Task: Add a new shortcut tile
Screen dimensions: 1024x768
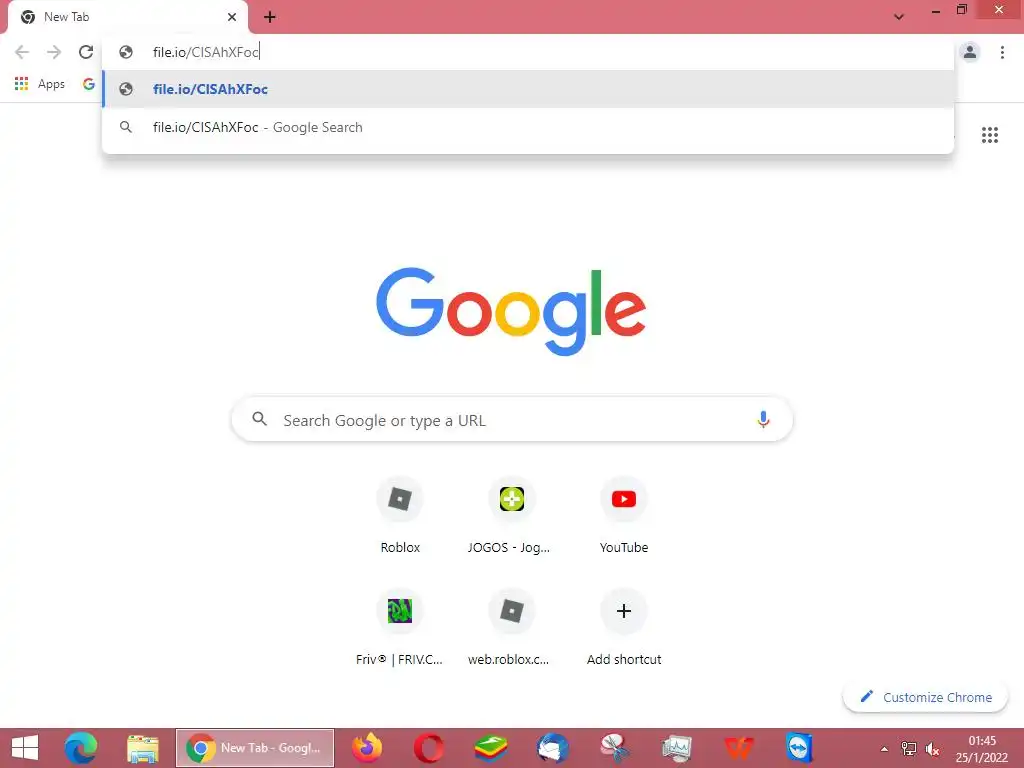Action: tap(624, 628)
